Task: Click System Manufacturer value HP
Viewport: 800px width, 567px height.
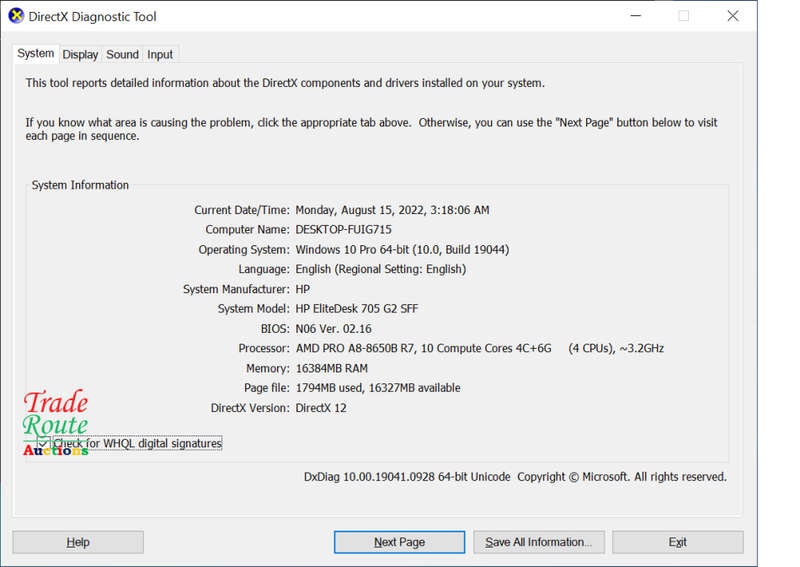Action: pyautogui.click(x=303, y=289)
